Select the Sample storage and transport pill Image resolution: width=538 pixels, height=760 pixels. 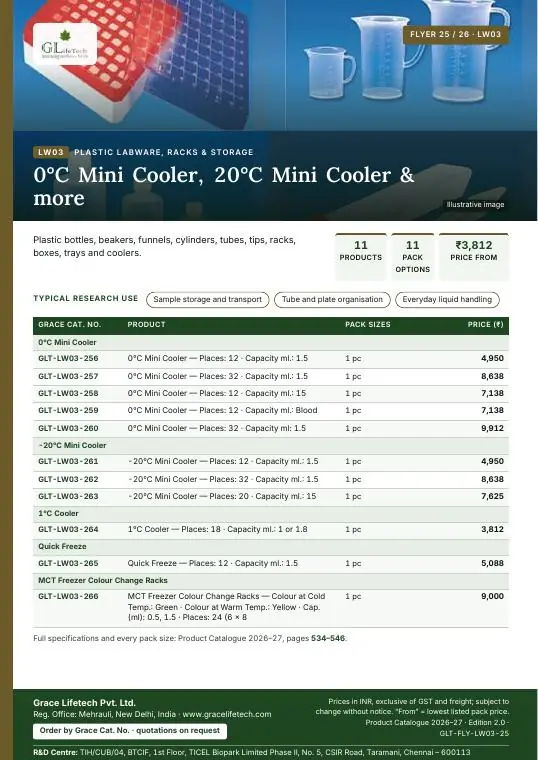(207, 300)
